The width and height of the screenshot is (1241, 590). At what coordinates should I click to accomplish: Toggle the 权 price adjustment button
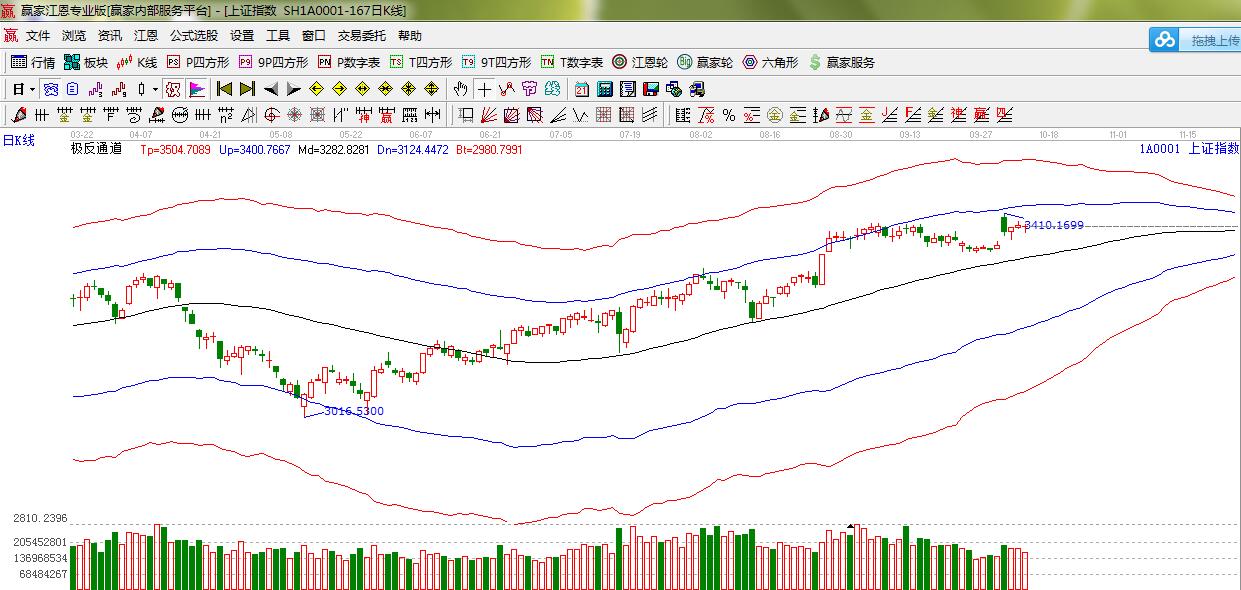tap(173, 89)
